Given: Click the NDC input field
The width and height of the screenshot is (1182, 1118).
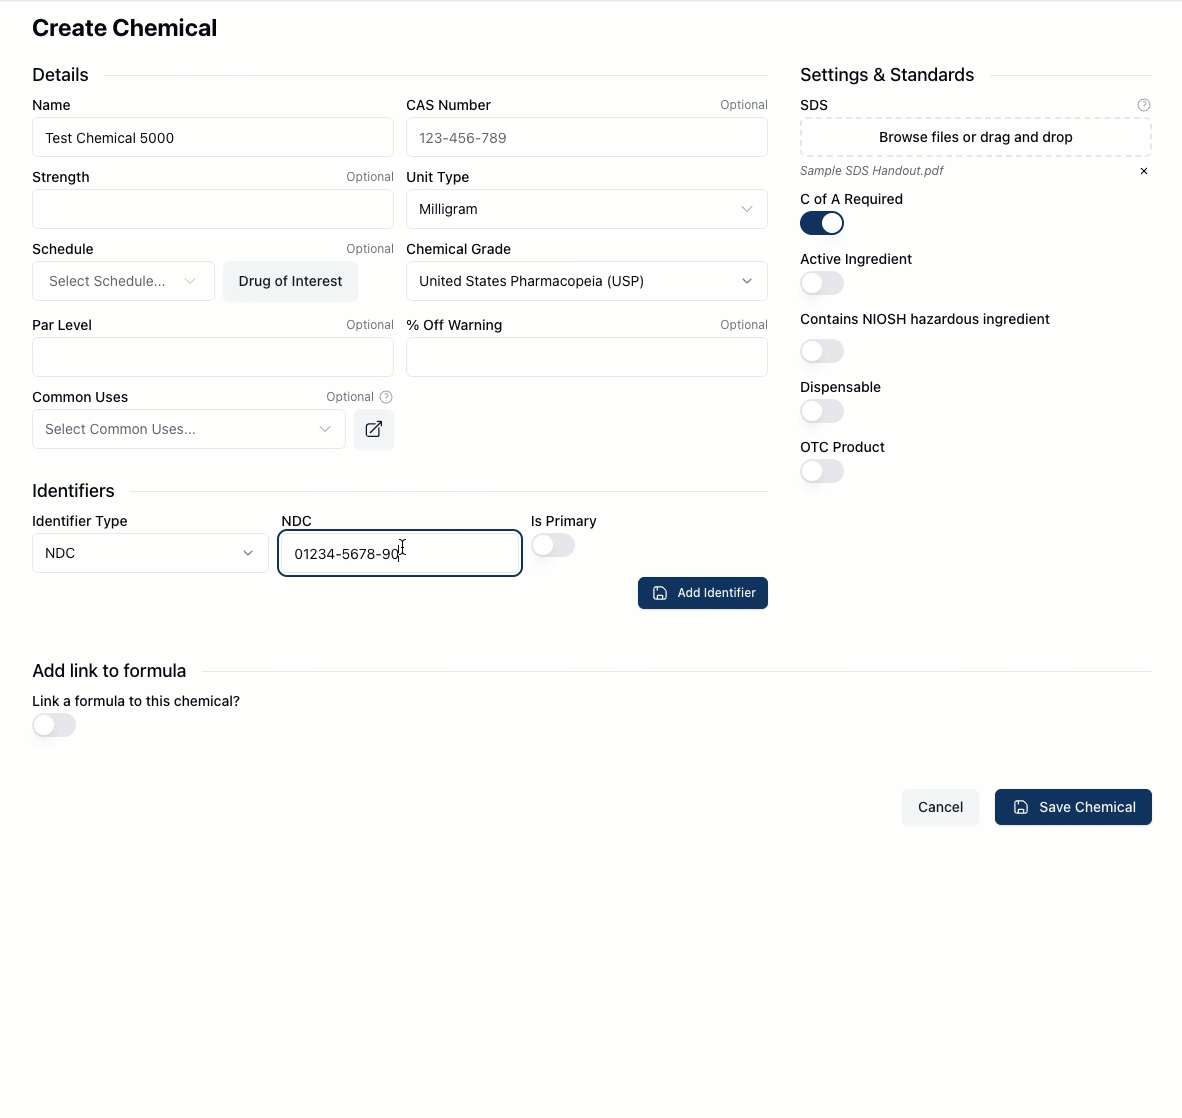Looking at the screenshot, I should pyautogui.click(x=399, y=553).
